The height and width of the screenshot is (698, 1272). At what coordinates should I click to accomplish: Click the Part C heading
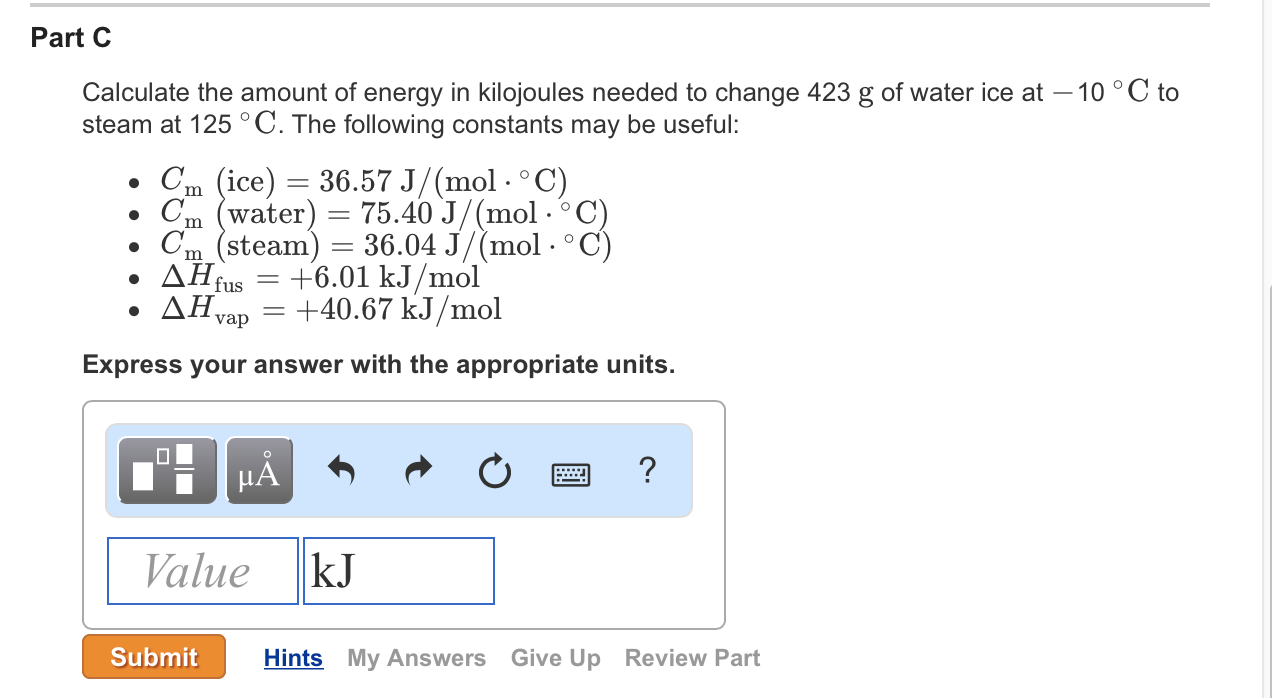pos(71,38)
